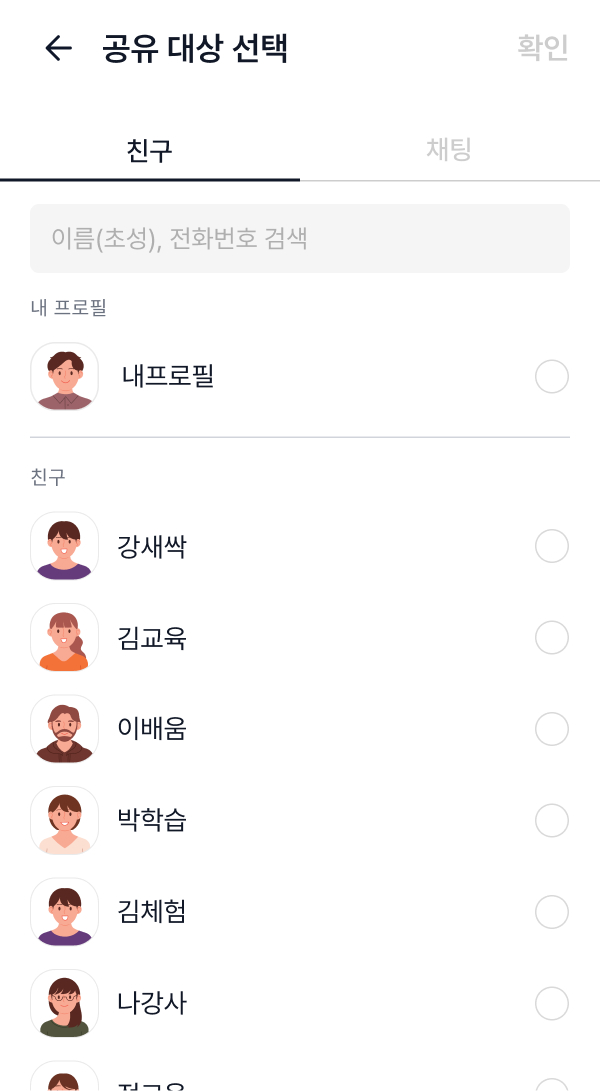Viewport: 600px width, 1091px height.
Task: Select 이배움 as share target
Action: 552,729
